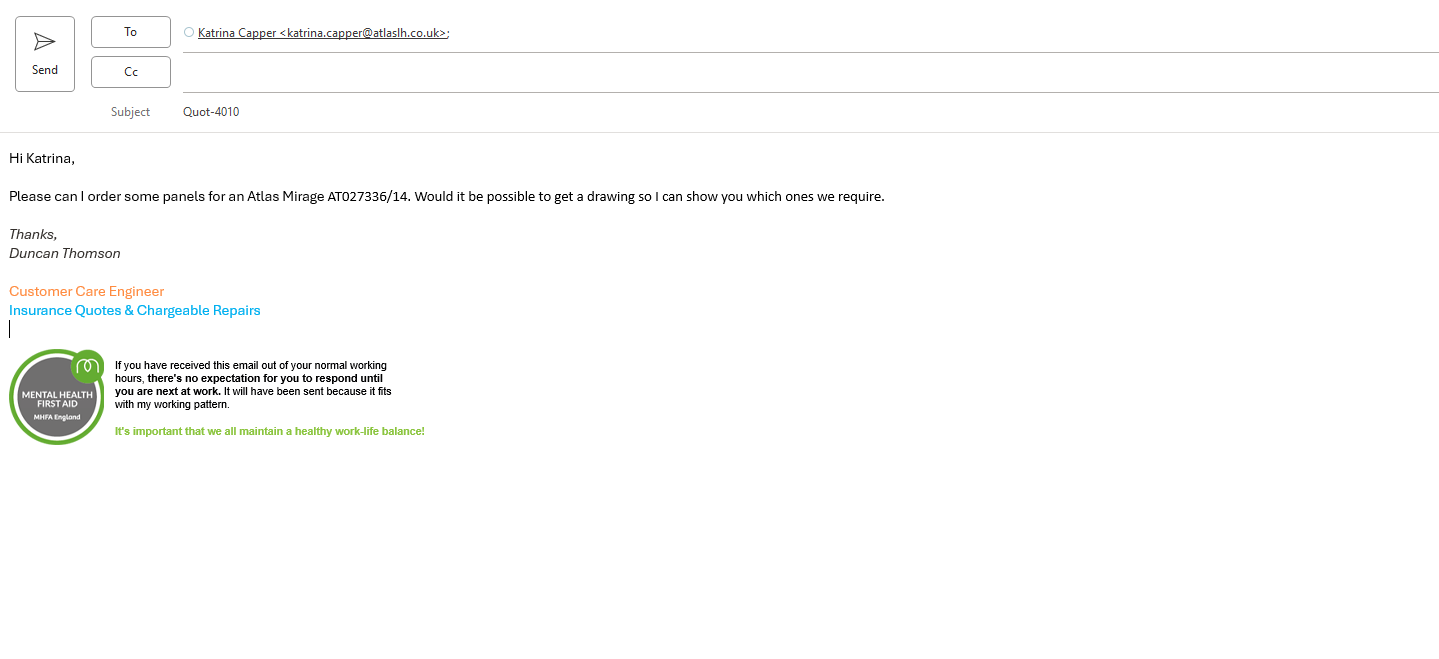Click the small green badge on the MHFA logo

[x=88, y=365]
